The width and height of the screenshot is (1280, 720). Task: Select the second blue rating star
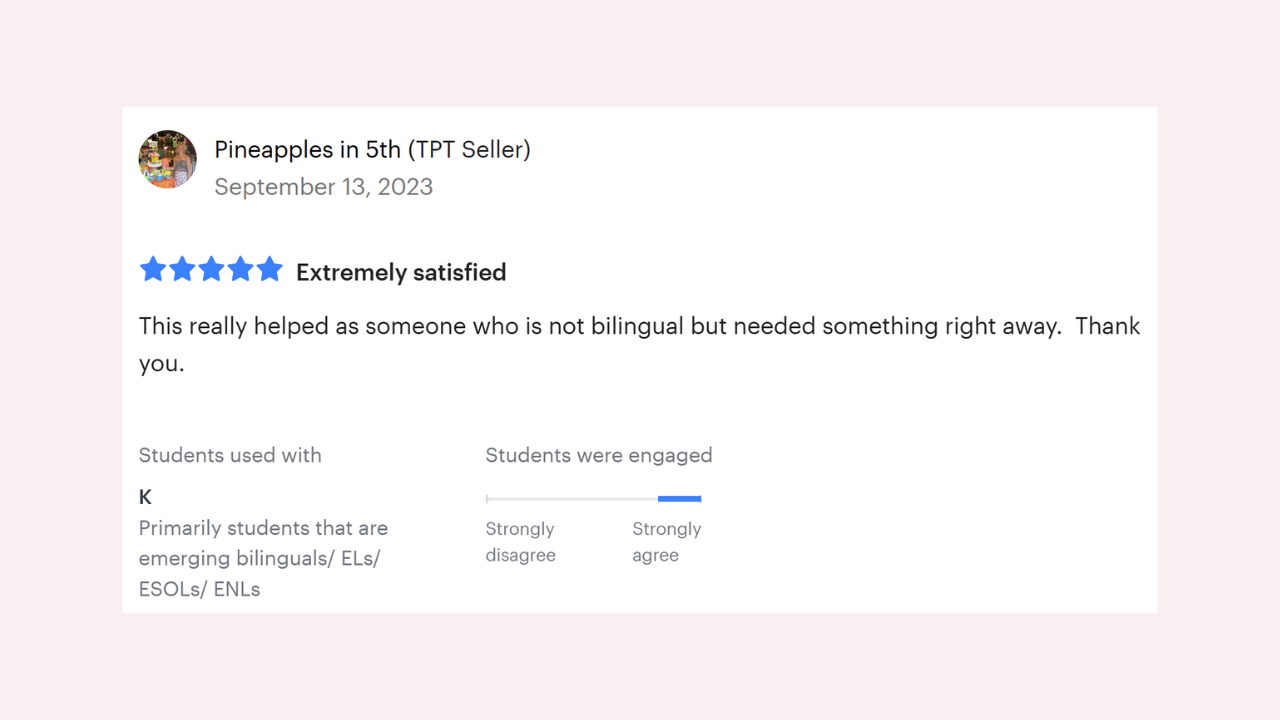182,270
